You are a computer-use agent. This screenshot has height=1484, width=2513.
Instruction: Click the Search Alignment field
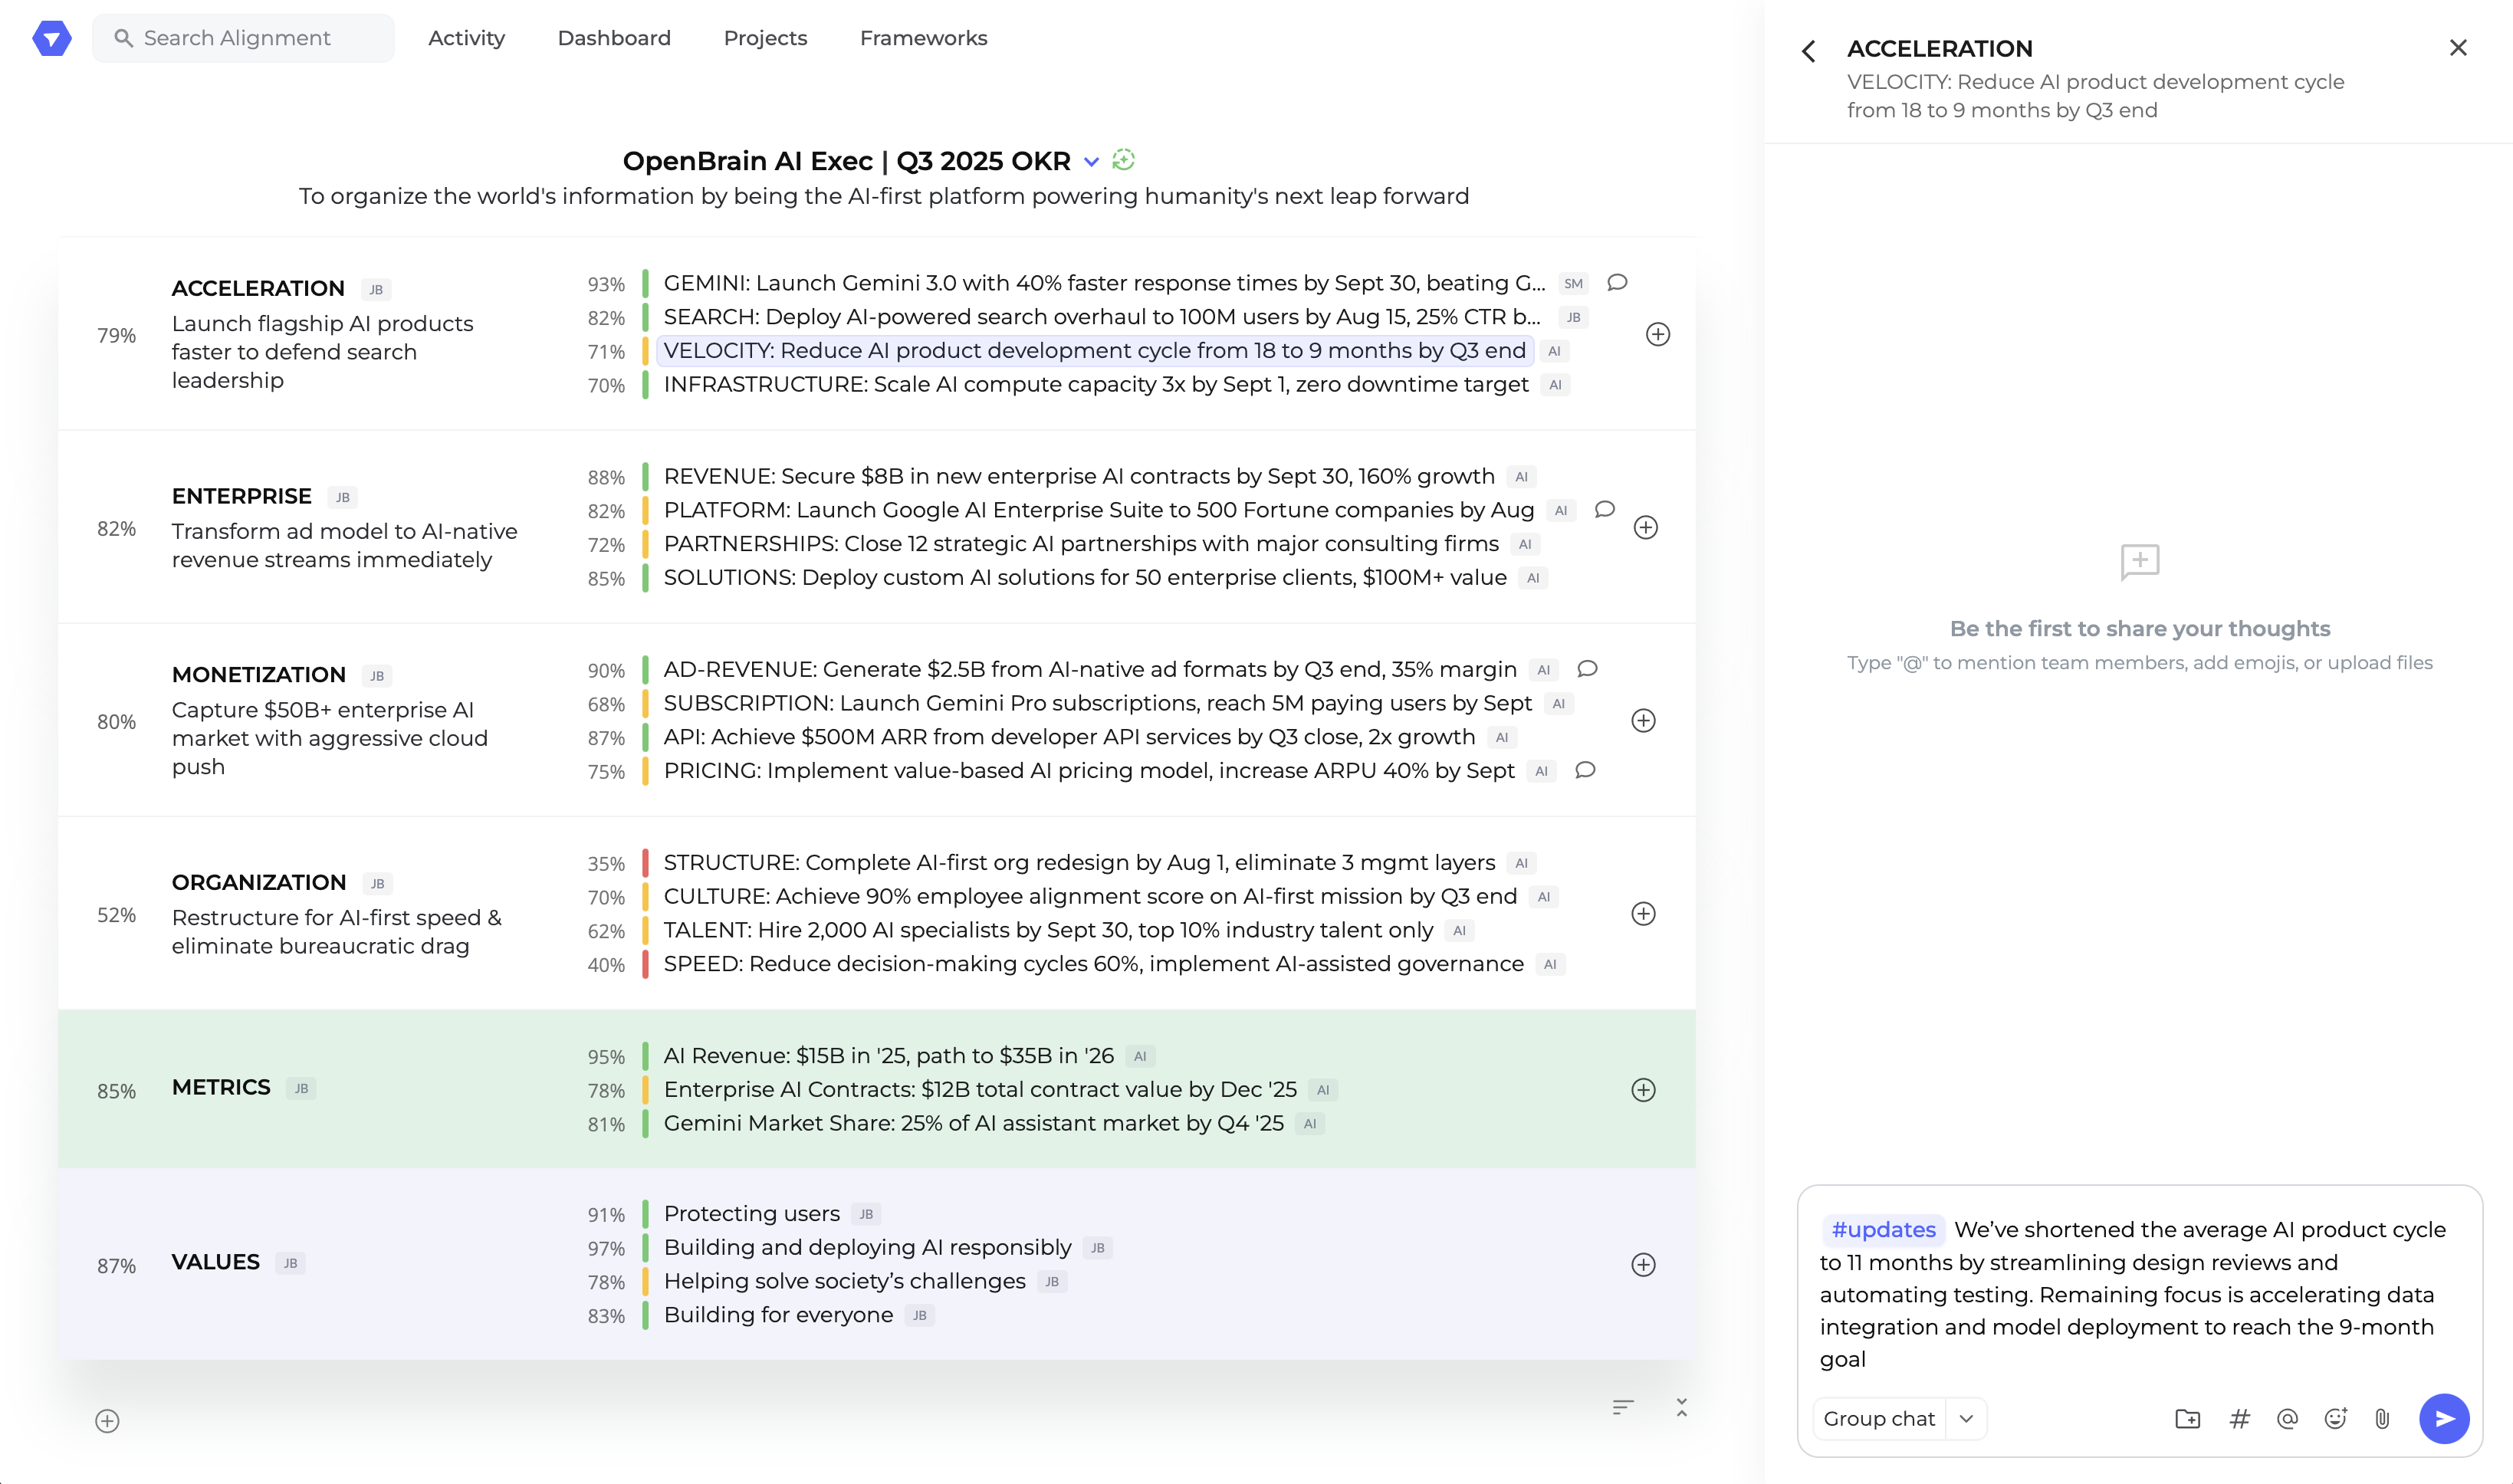tap(243, 38)
